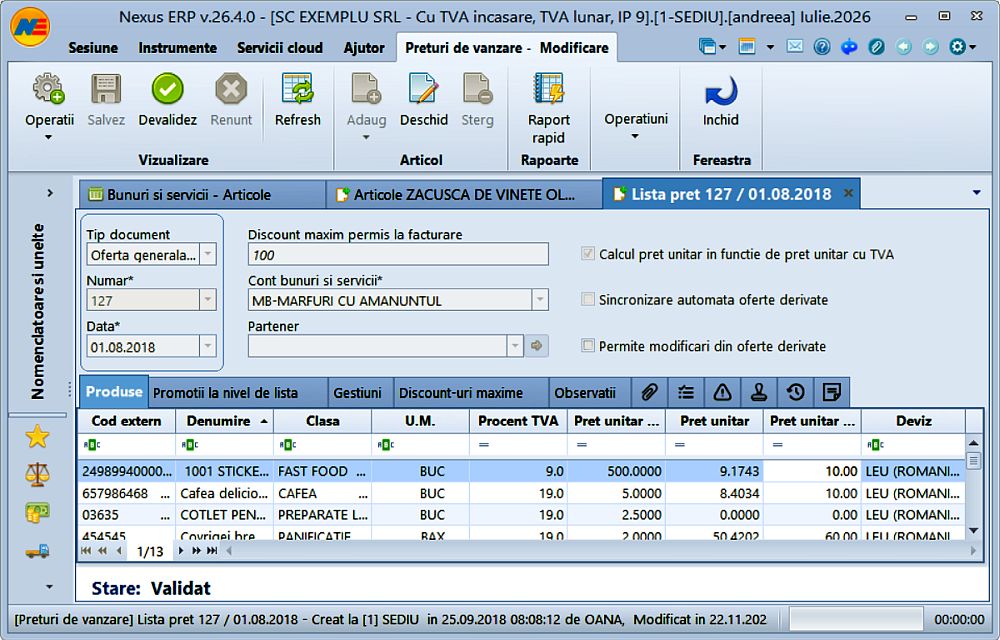The image size is (1000, 640).
Task: Click the balance scales sidebar icon
Action: (x=37, y=474)
